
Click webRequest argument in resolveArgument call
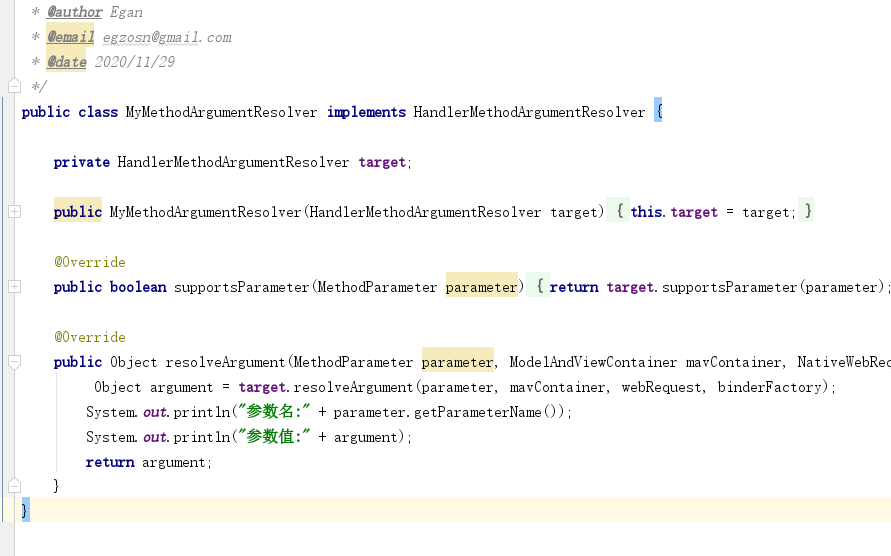[663, 387]
